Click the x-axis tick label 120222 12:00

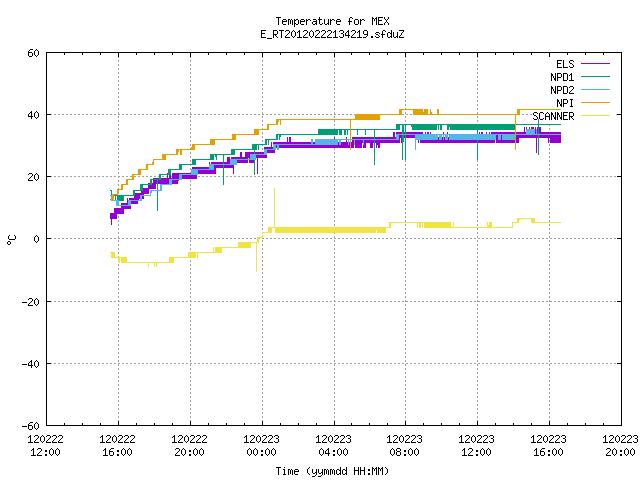[45, 446]
